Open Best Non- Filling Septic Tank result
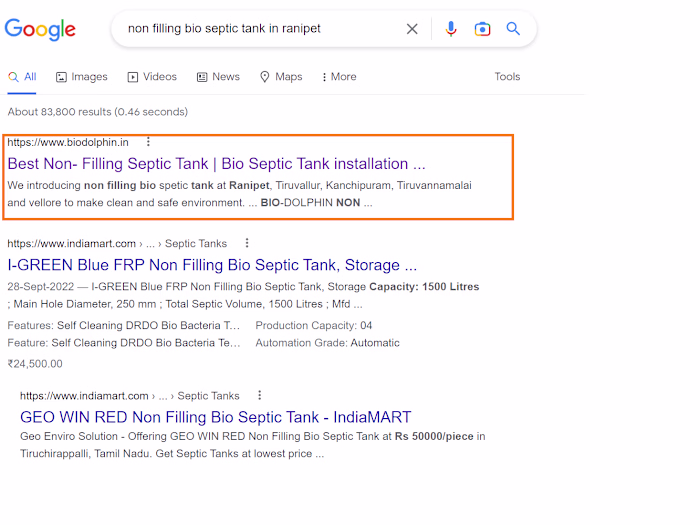The width and height of the screenshot is (700, 525). click(x=216, y=164)
